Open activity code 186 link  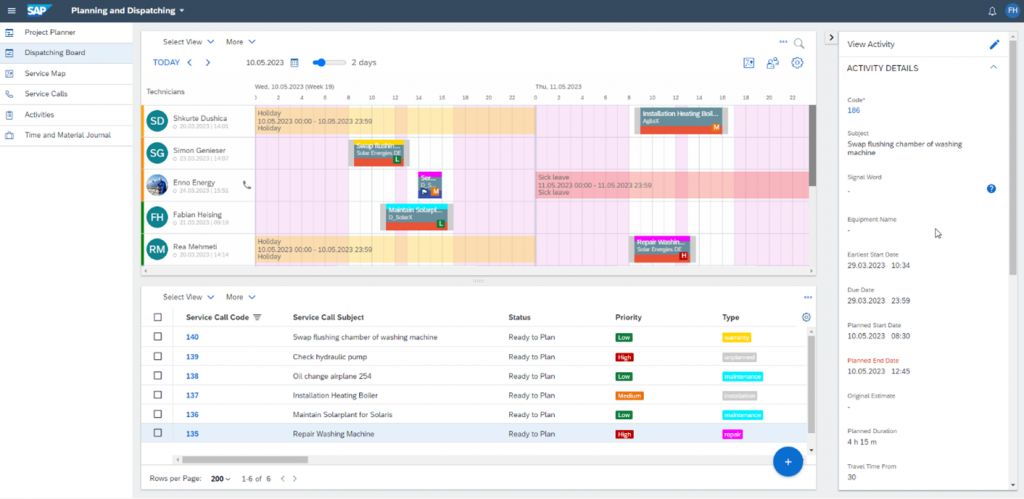point(854,110)
